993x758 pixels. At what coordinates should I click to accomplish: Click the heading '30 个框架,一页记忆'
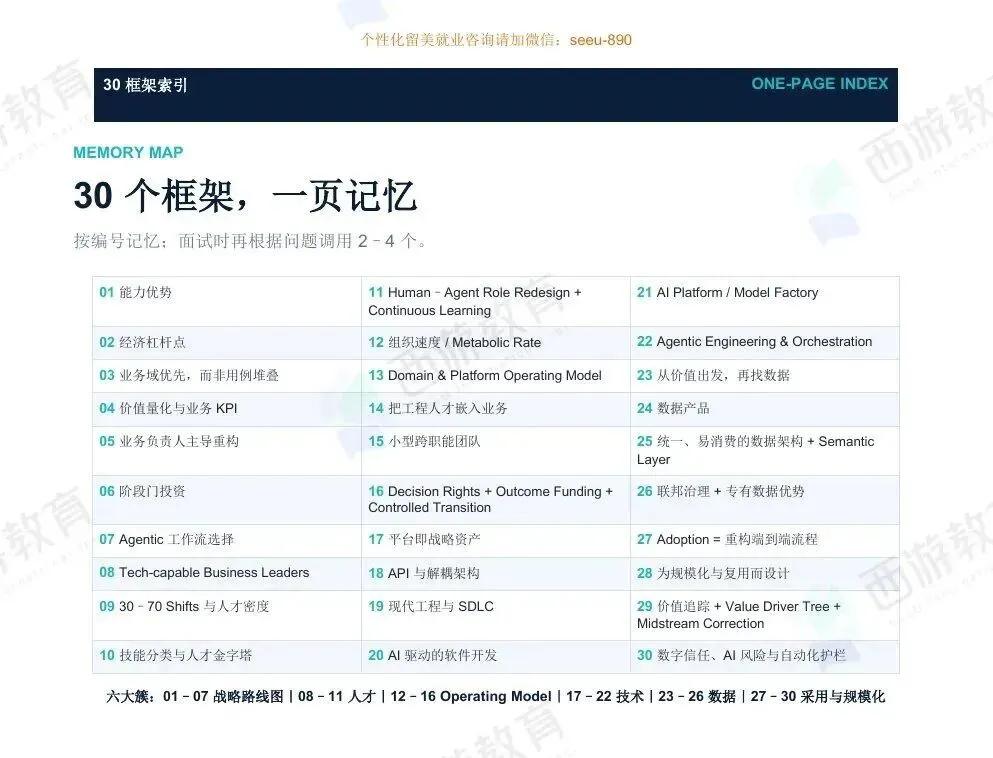coord(245,196)
